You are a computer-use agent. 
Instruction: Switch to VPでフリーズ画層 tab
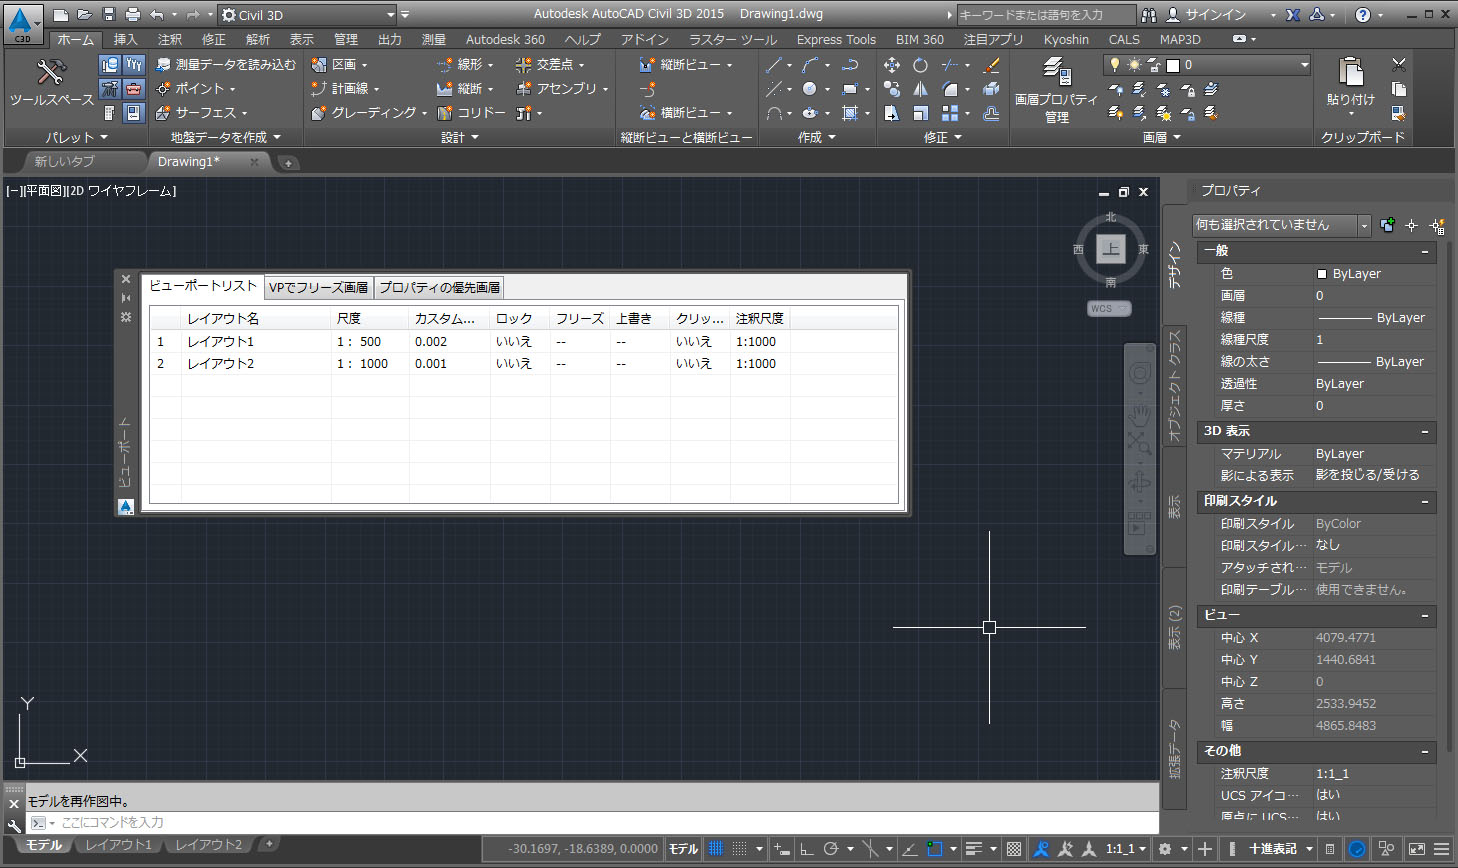(x=319, y=288)
